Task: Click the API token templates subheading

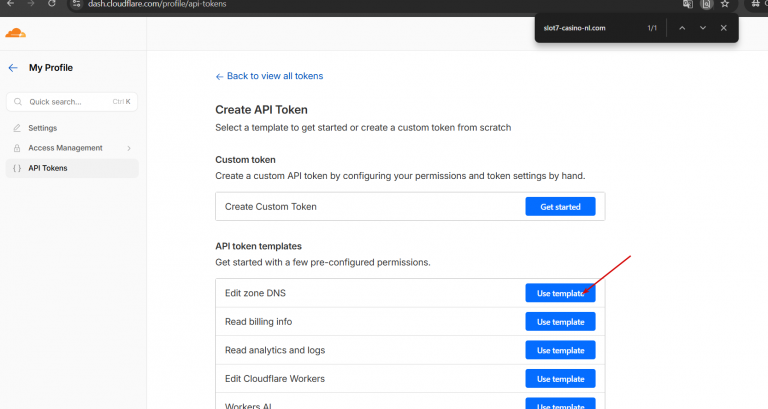Action: 259,246
